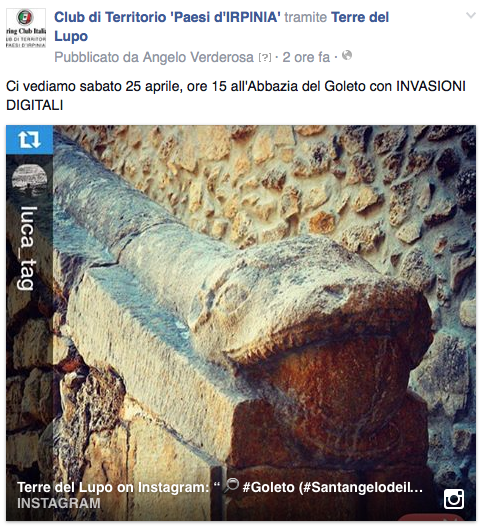The width and height of the screenshot is (481, 528).
Task: Click the [?] help marker beside Verderosa
Action: tap(265, 58)
